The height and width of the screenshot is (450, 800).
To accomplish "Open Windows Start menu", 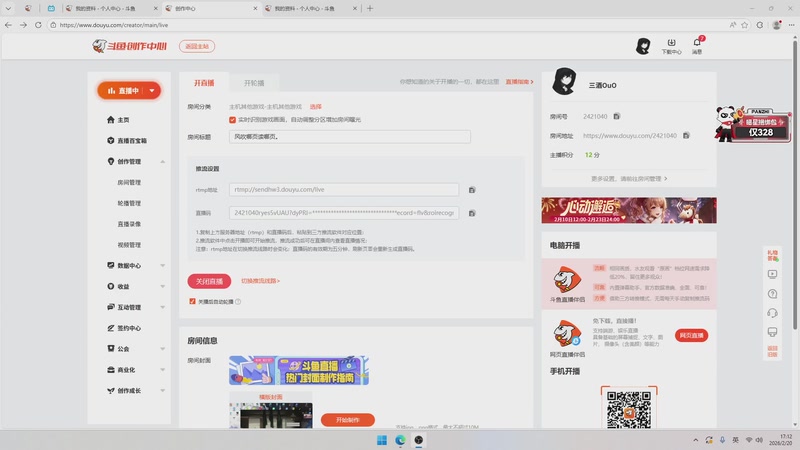I will coord(382,440).
